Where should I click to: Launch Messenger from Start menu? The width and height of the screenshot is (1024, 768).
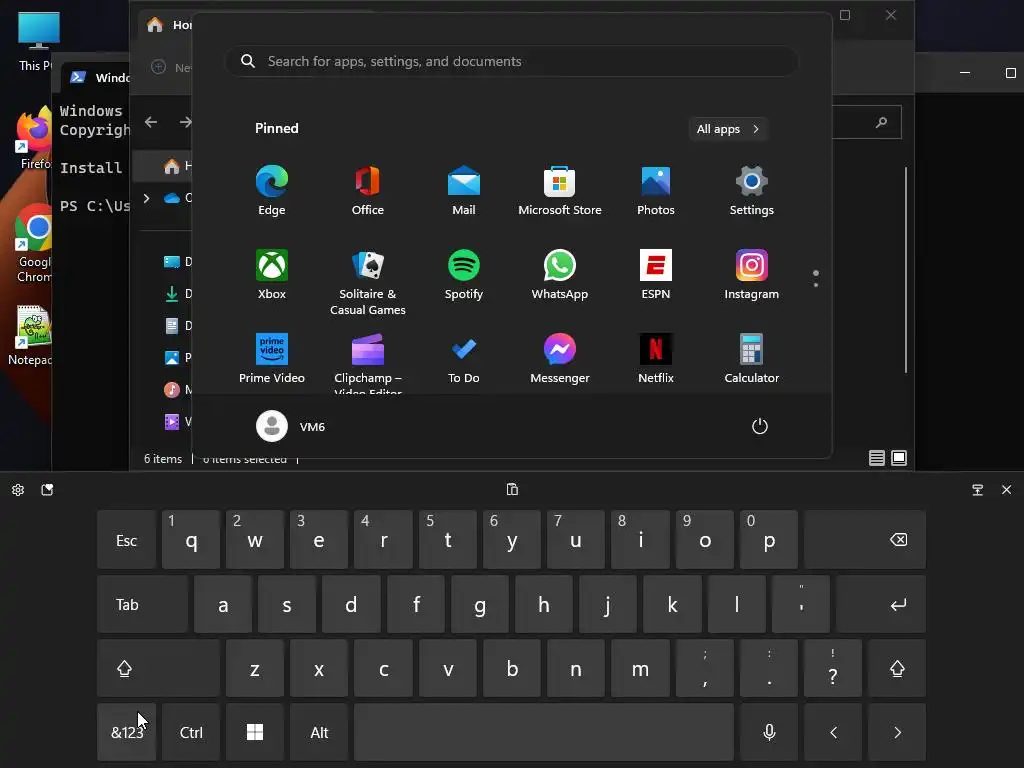(x=560, y=359)
